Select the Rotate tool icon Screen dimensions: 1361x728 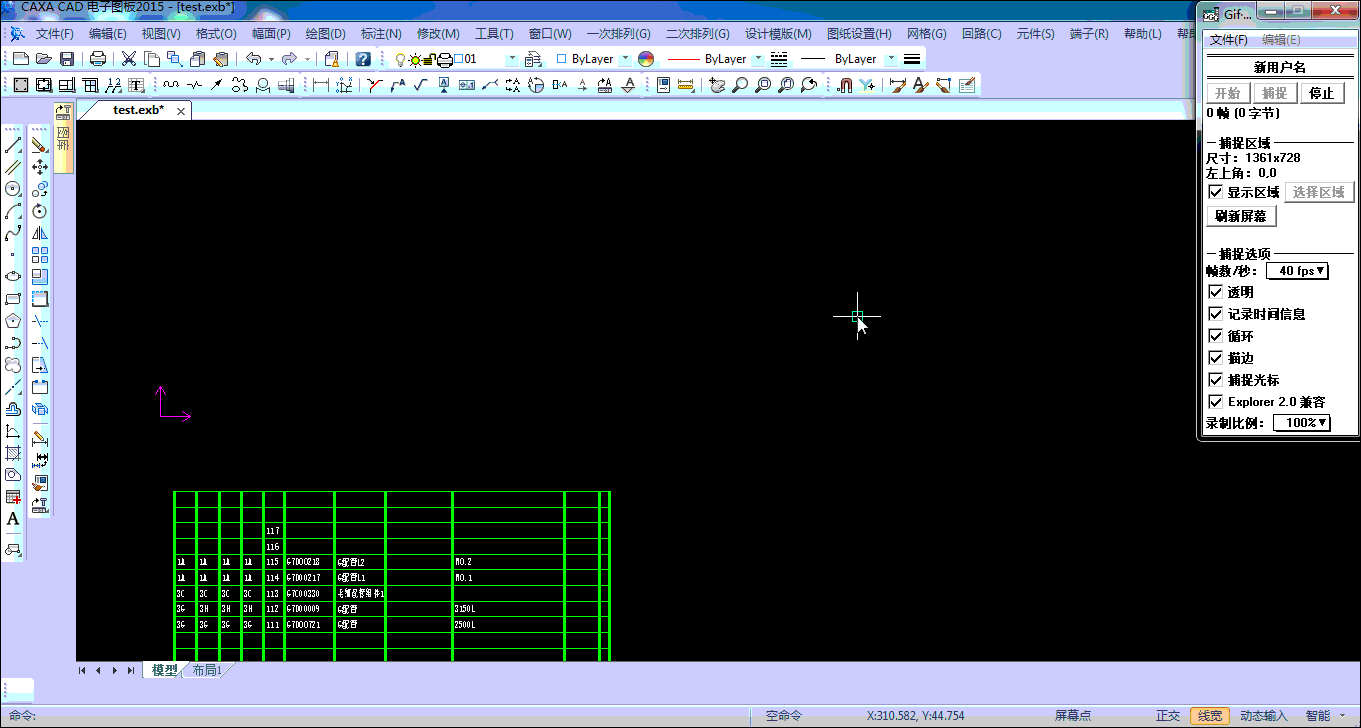tap(40, 211)
